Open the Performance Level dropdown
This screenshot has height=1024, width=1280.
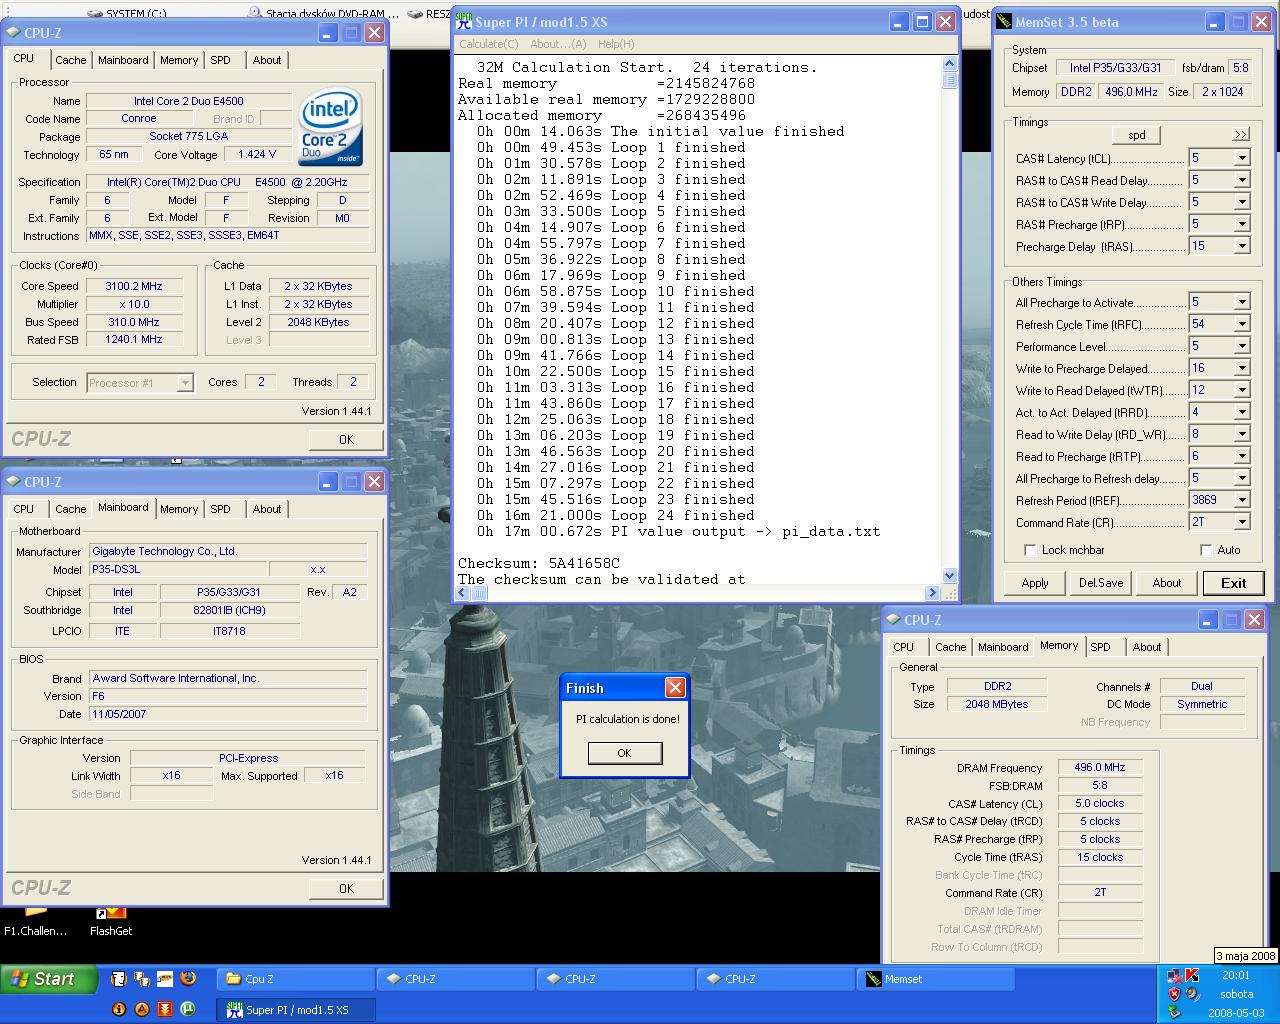1241,346
